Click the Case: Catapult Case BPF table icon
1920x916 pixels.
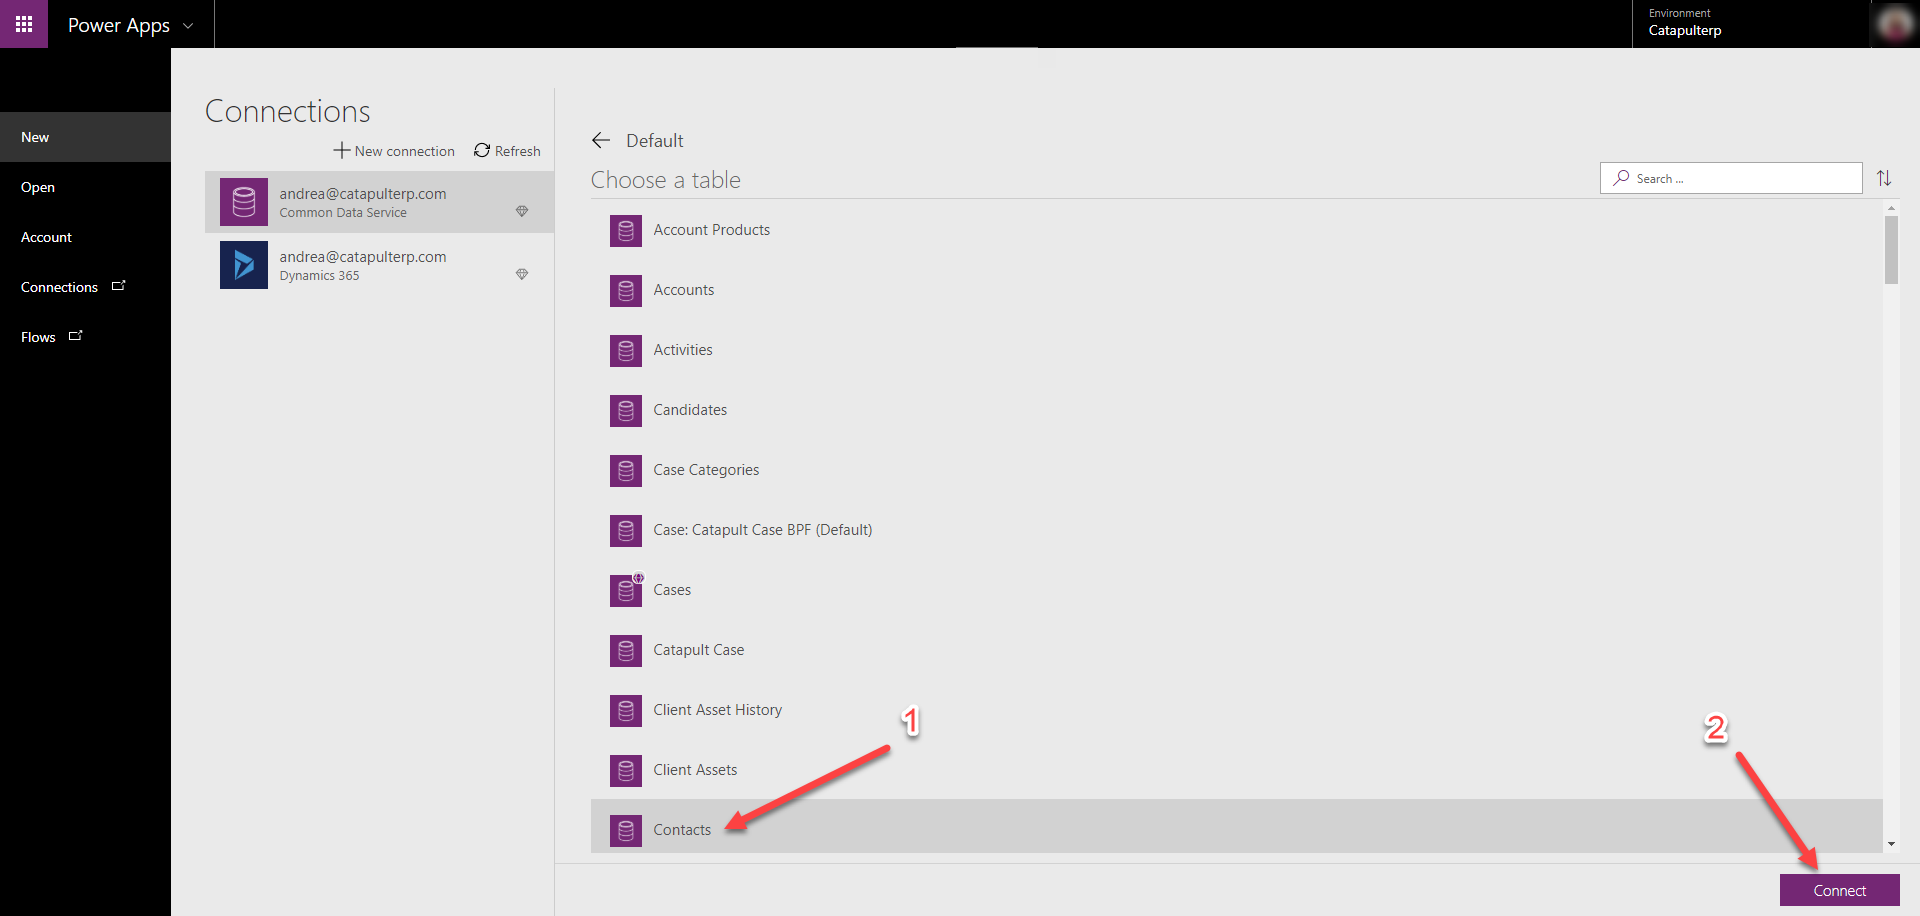point(626,531)
